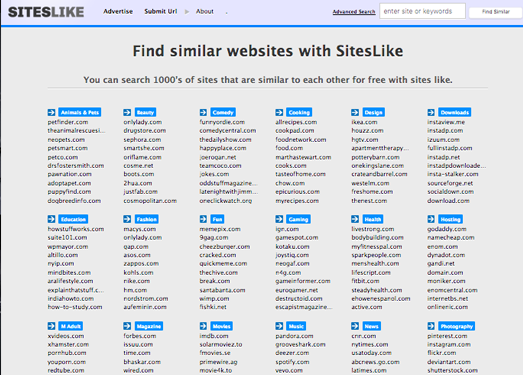Click arrow icon beside Fashion category
The height and width of the screenshot is (375, 523).
[127, 219]
